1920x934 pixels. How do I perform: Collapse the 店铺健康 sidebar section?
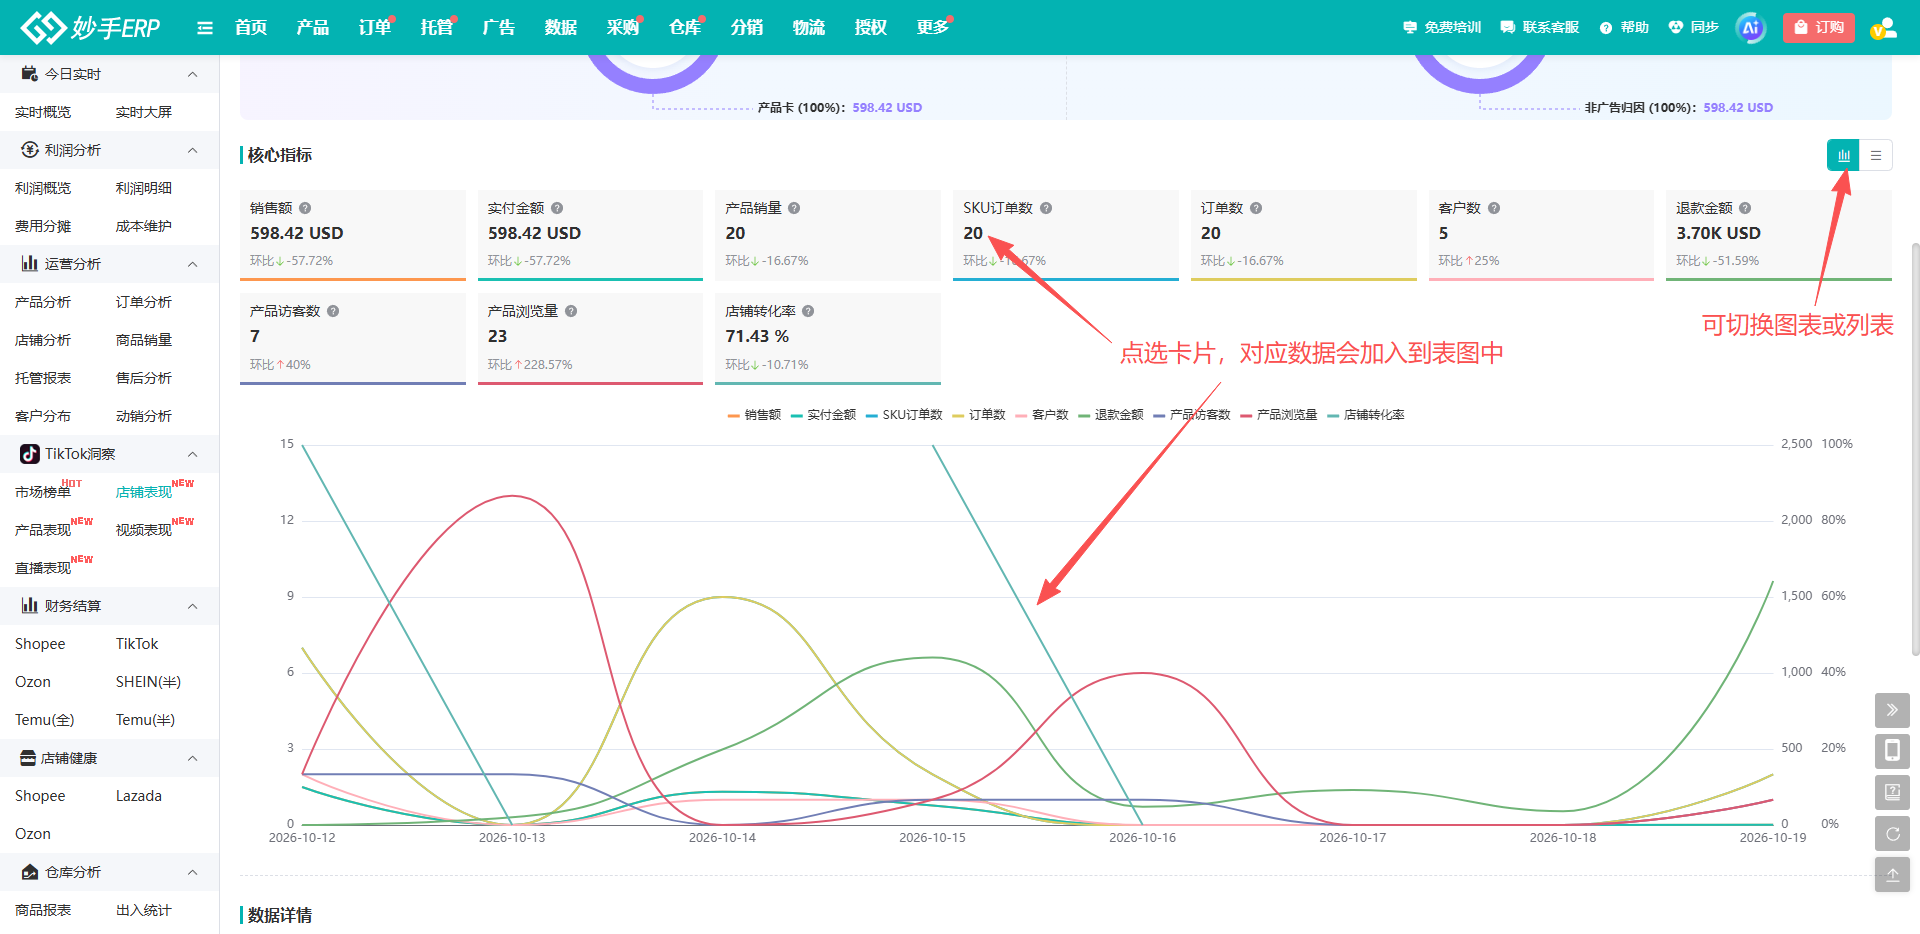pos(192,758)
